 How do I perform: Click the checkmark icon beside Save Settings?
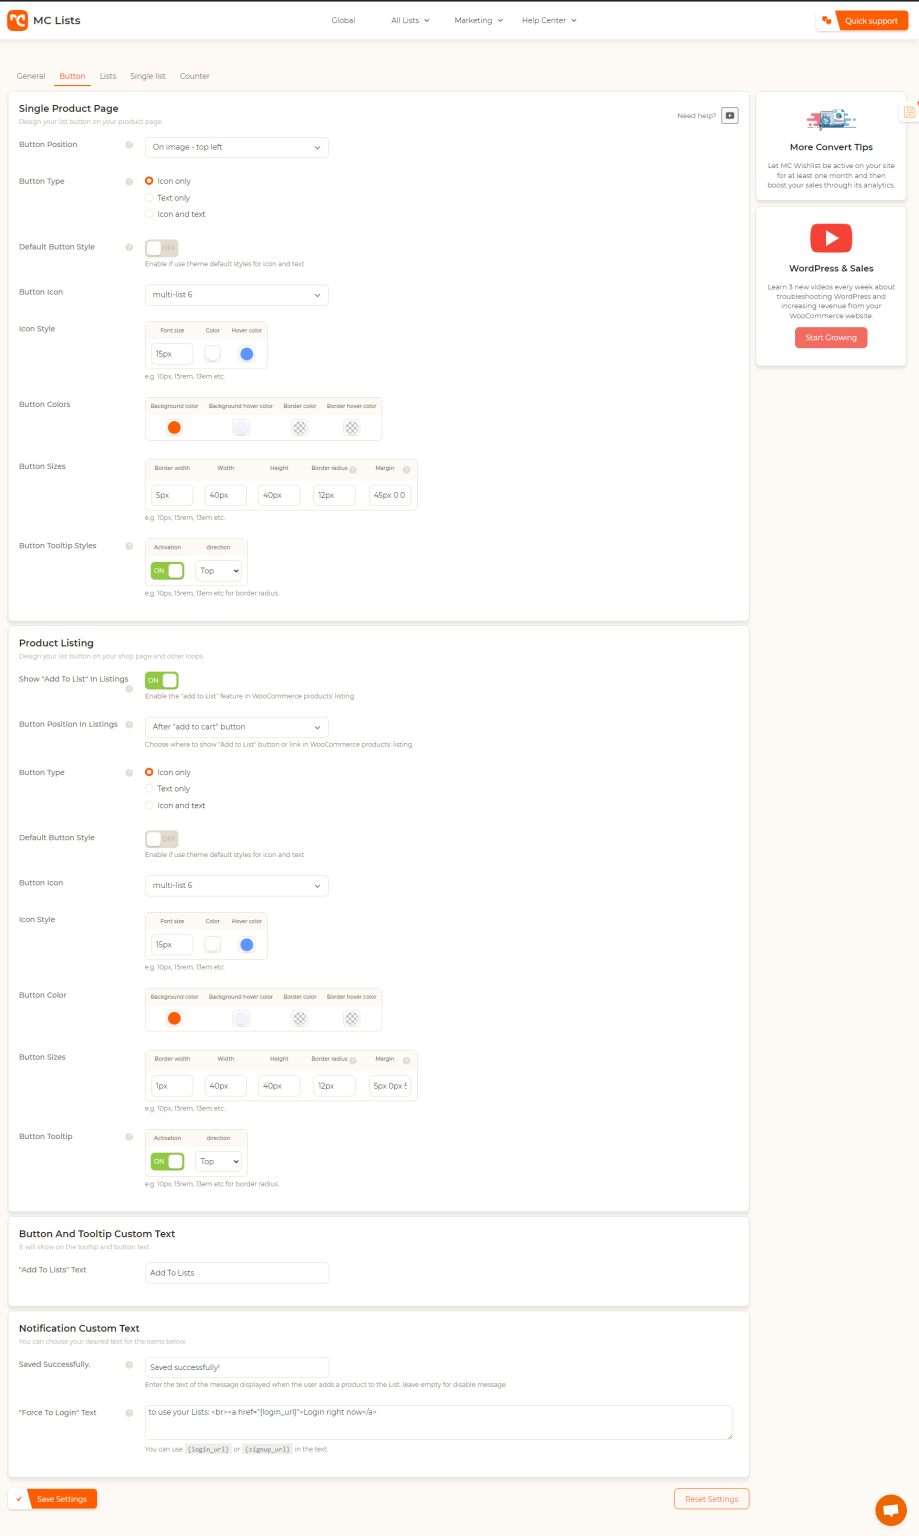pos(19,1499)
